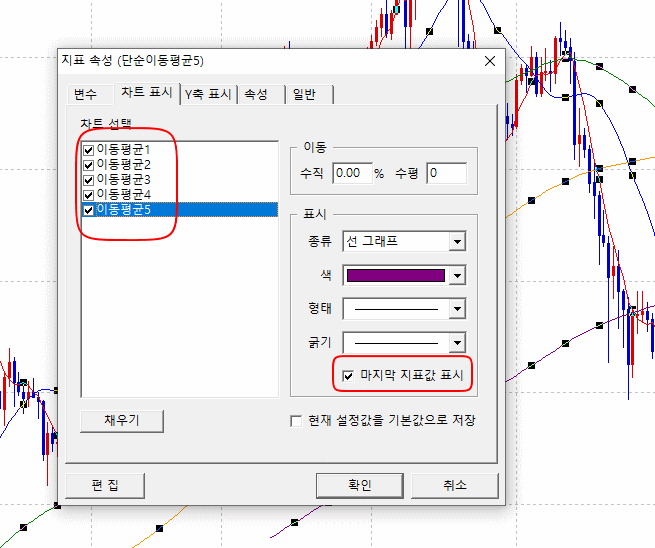Enable 현재 설정값을 기본값으로 저장 checkbox
The height and width of the screenshot is (548, 655).
(x=296, y=421)
